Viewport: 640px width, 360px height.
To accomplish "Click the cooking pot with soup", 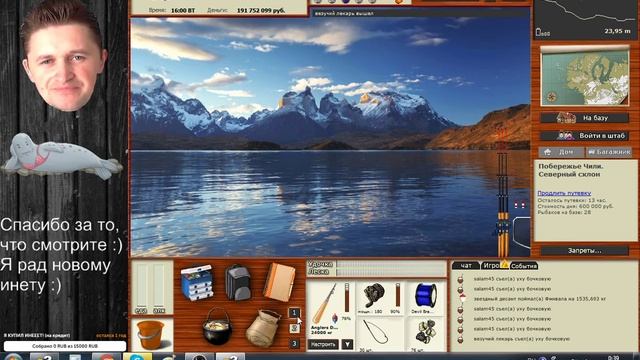I will tap(217, 327).
